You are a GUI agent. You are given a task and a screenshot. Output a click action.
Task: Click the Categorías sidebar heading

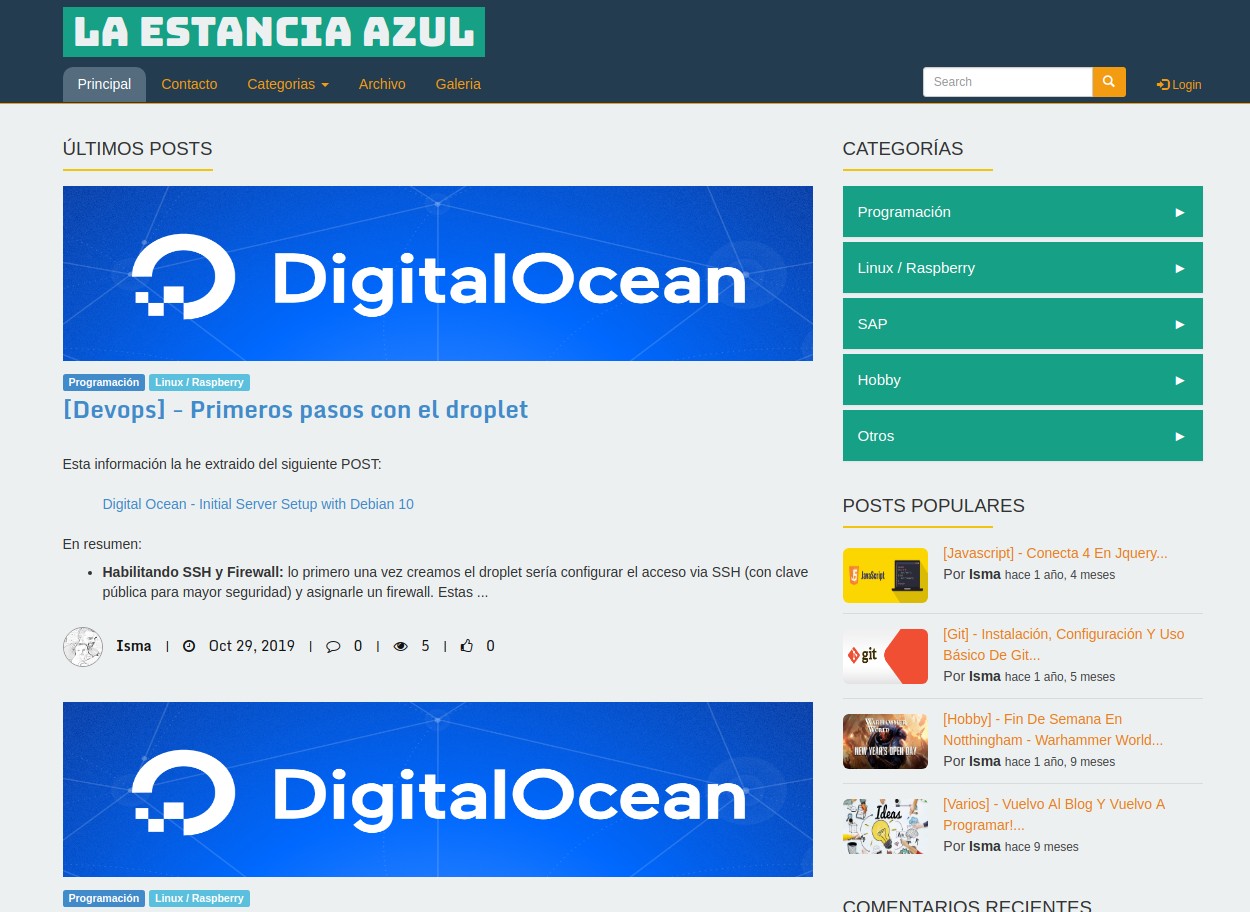click(903, 149)
